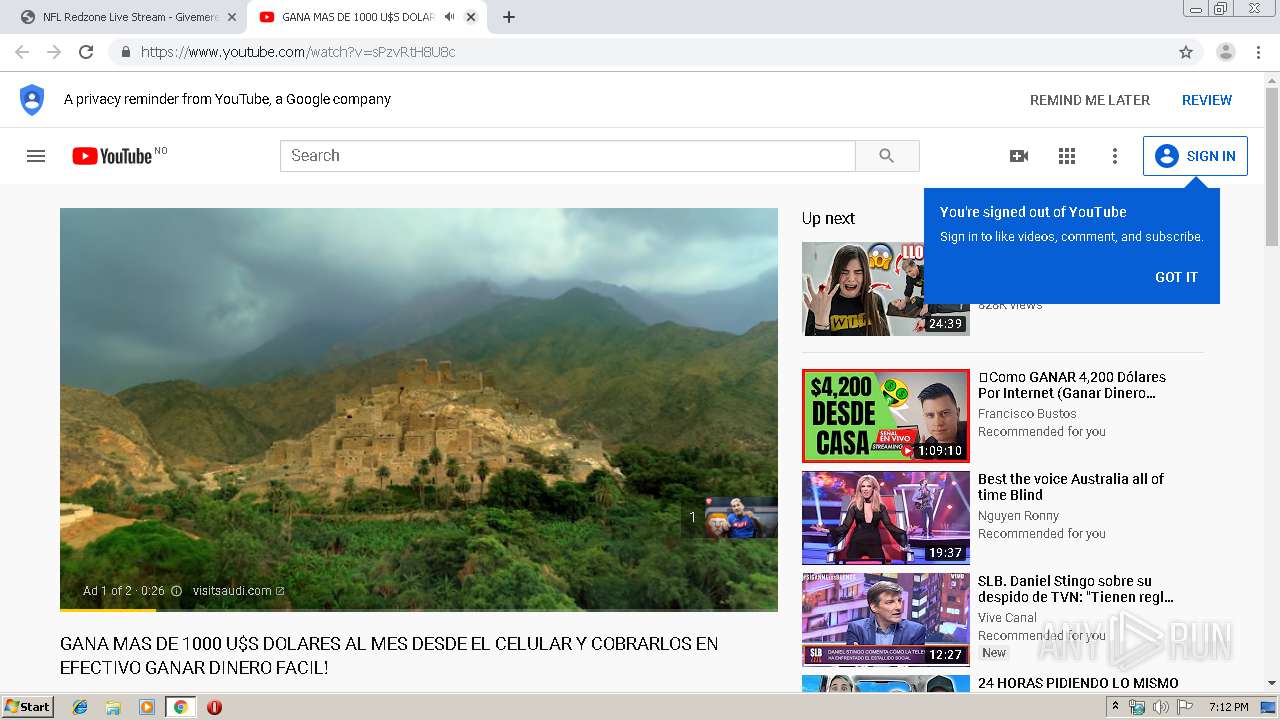
Task: Click the video ad progress bar
Action: (418, 609)
